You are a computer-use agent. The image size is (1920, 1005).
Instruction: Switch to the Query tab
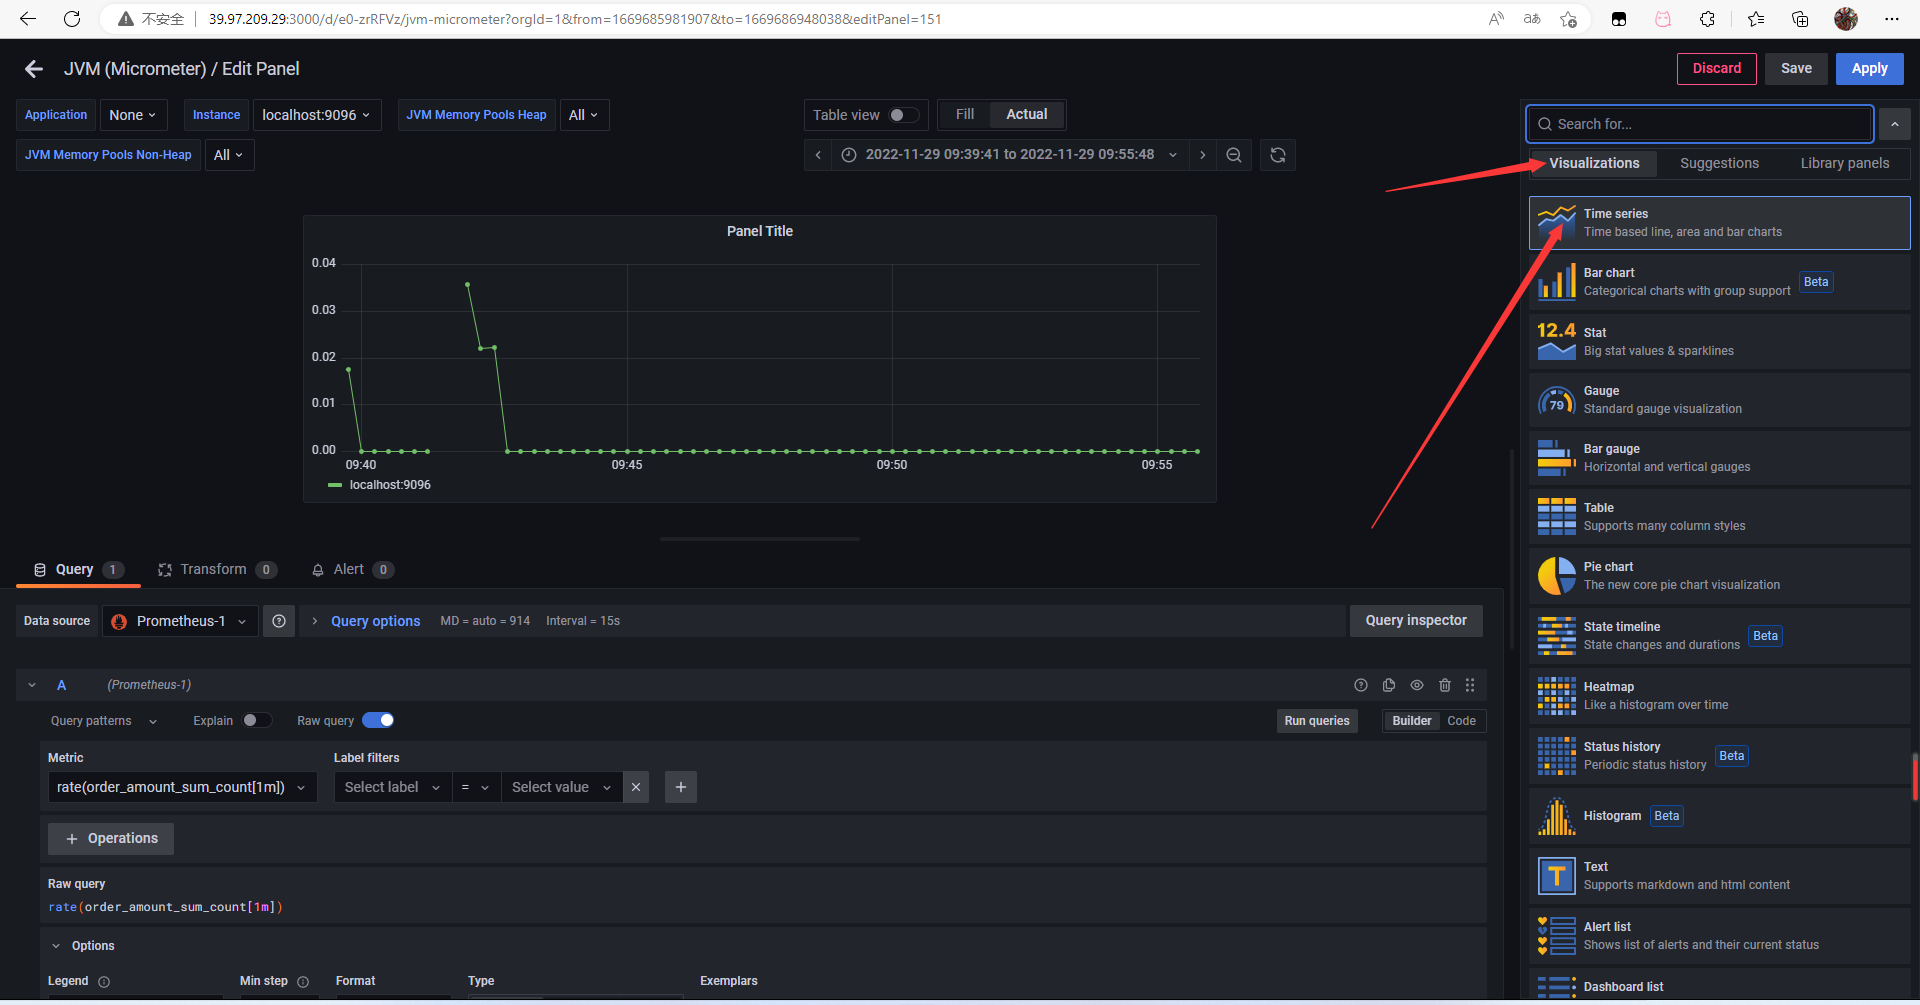(78, 570)
